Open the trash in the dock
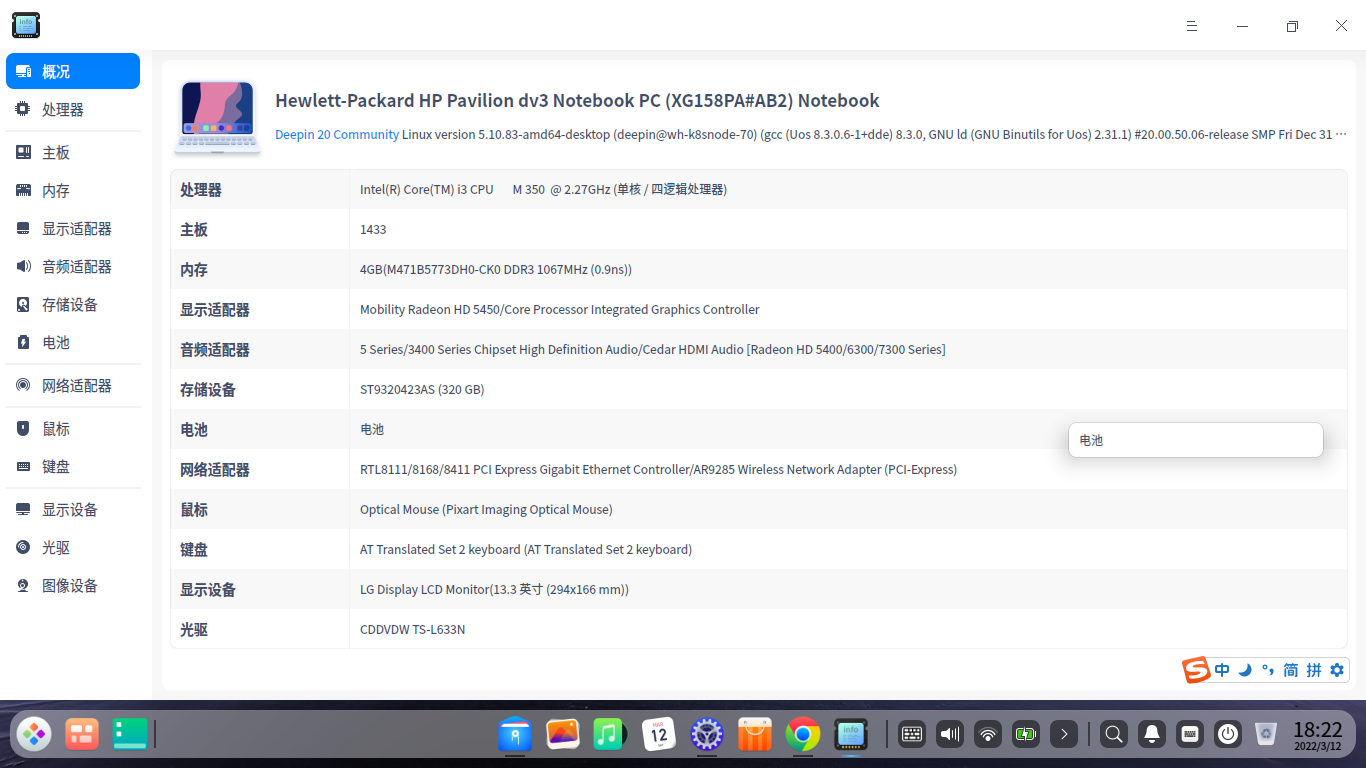The width and height of the screenshot is (1366, 768). [x=1266, y=735]
